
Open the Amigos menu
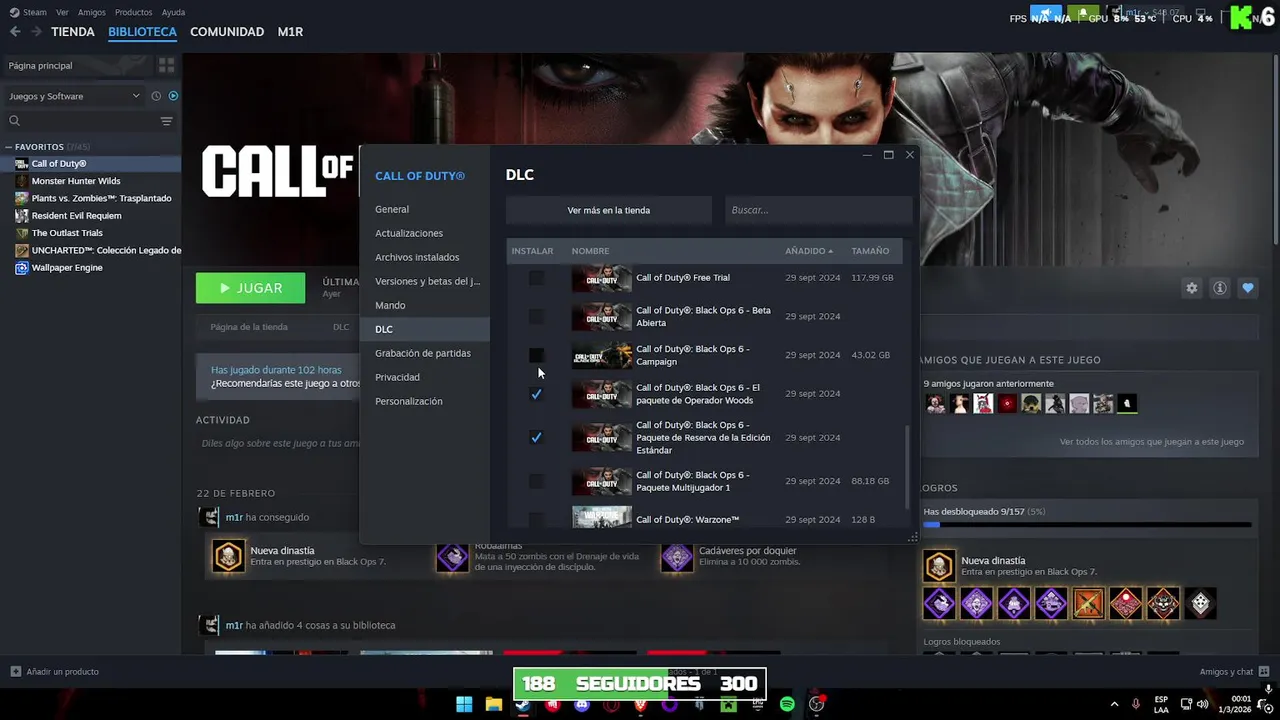[x=91, y=12]
